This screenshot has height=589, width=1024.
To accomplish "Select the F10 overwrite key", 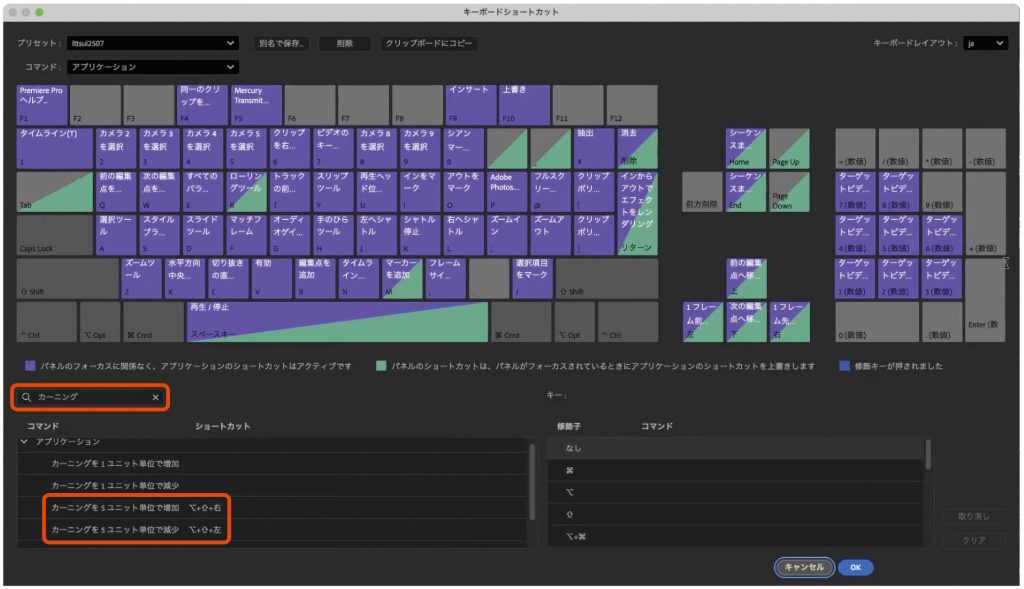I will [x=524, y=105].
